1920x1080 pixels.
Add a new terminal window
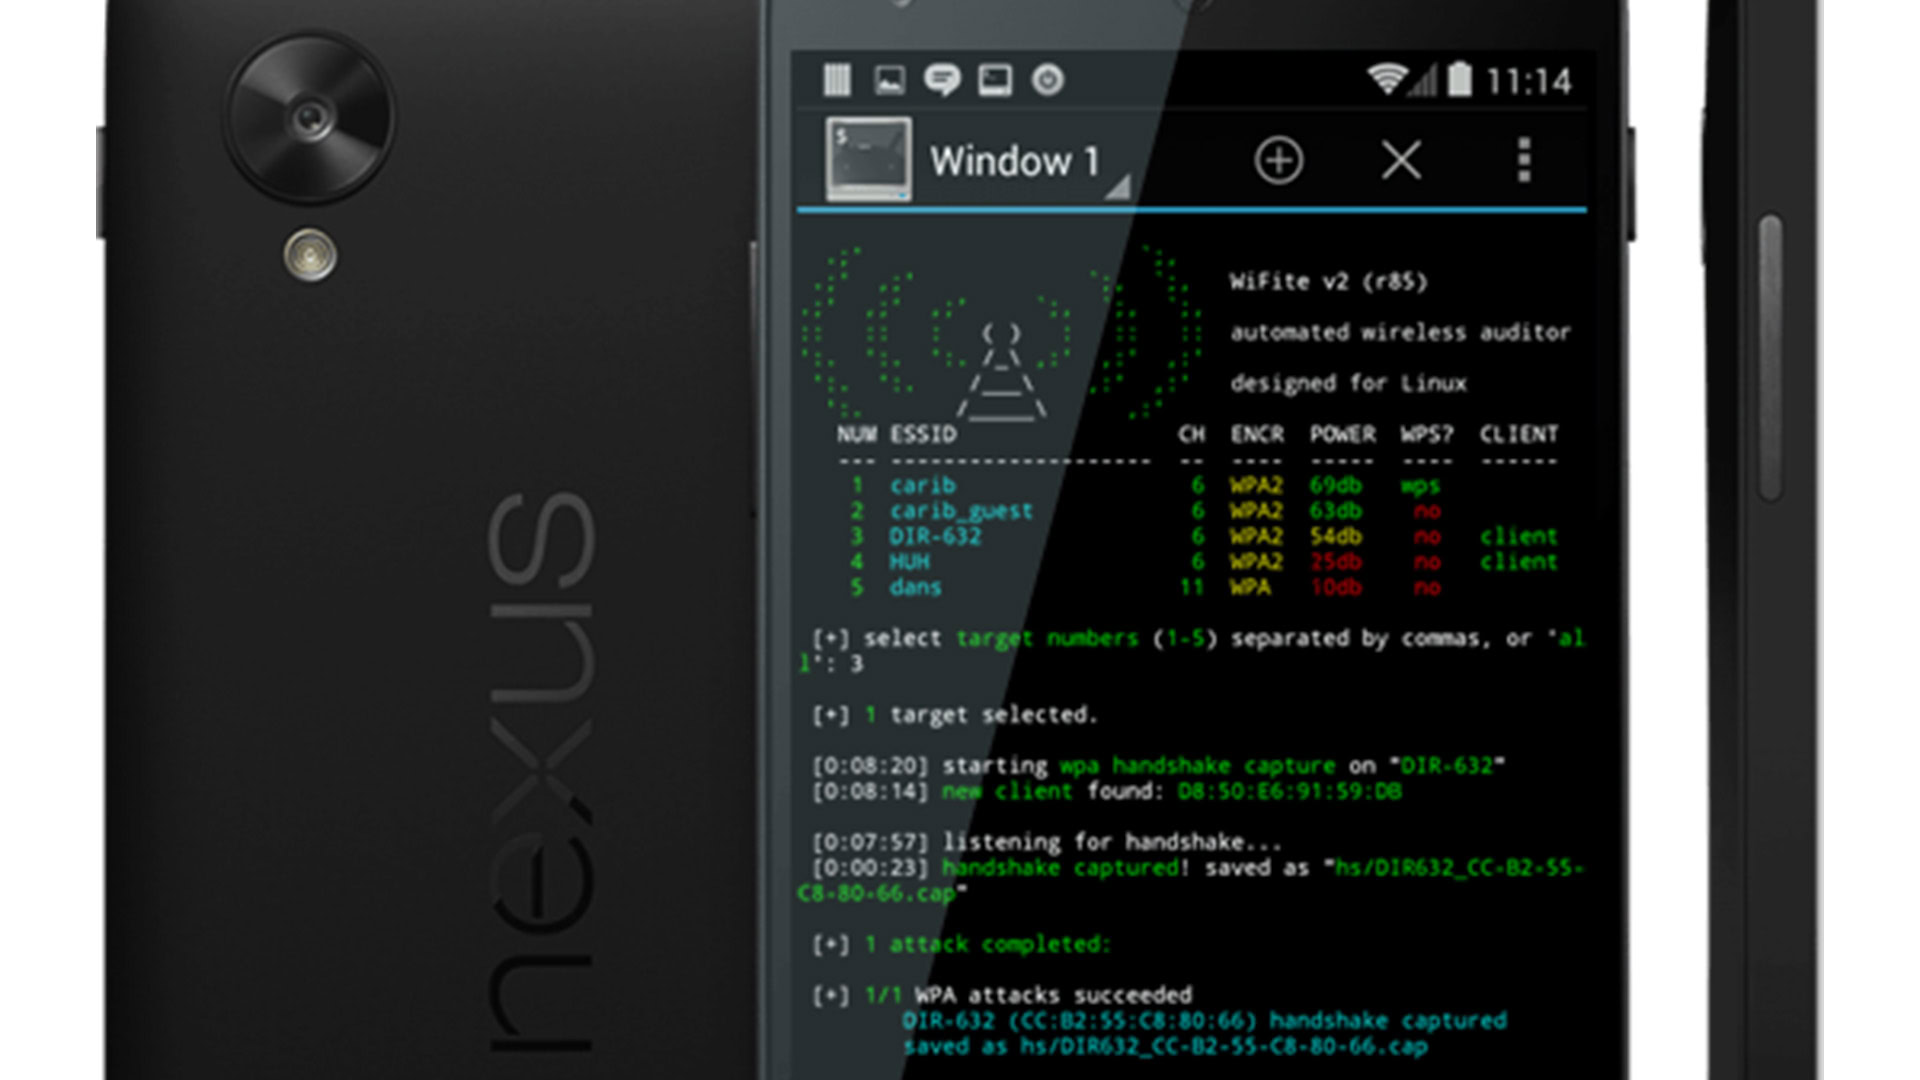click(x=1278, y=160)
